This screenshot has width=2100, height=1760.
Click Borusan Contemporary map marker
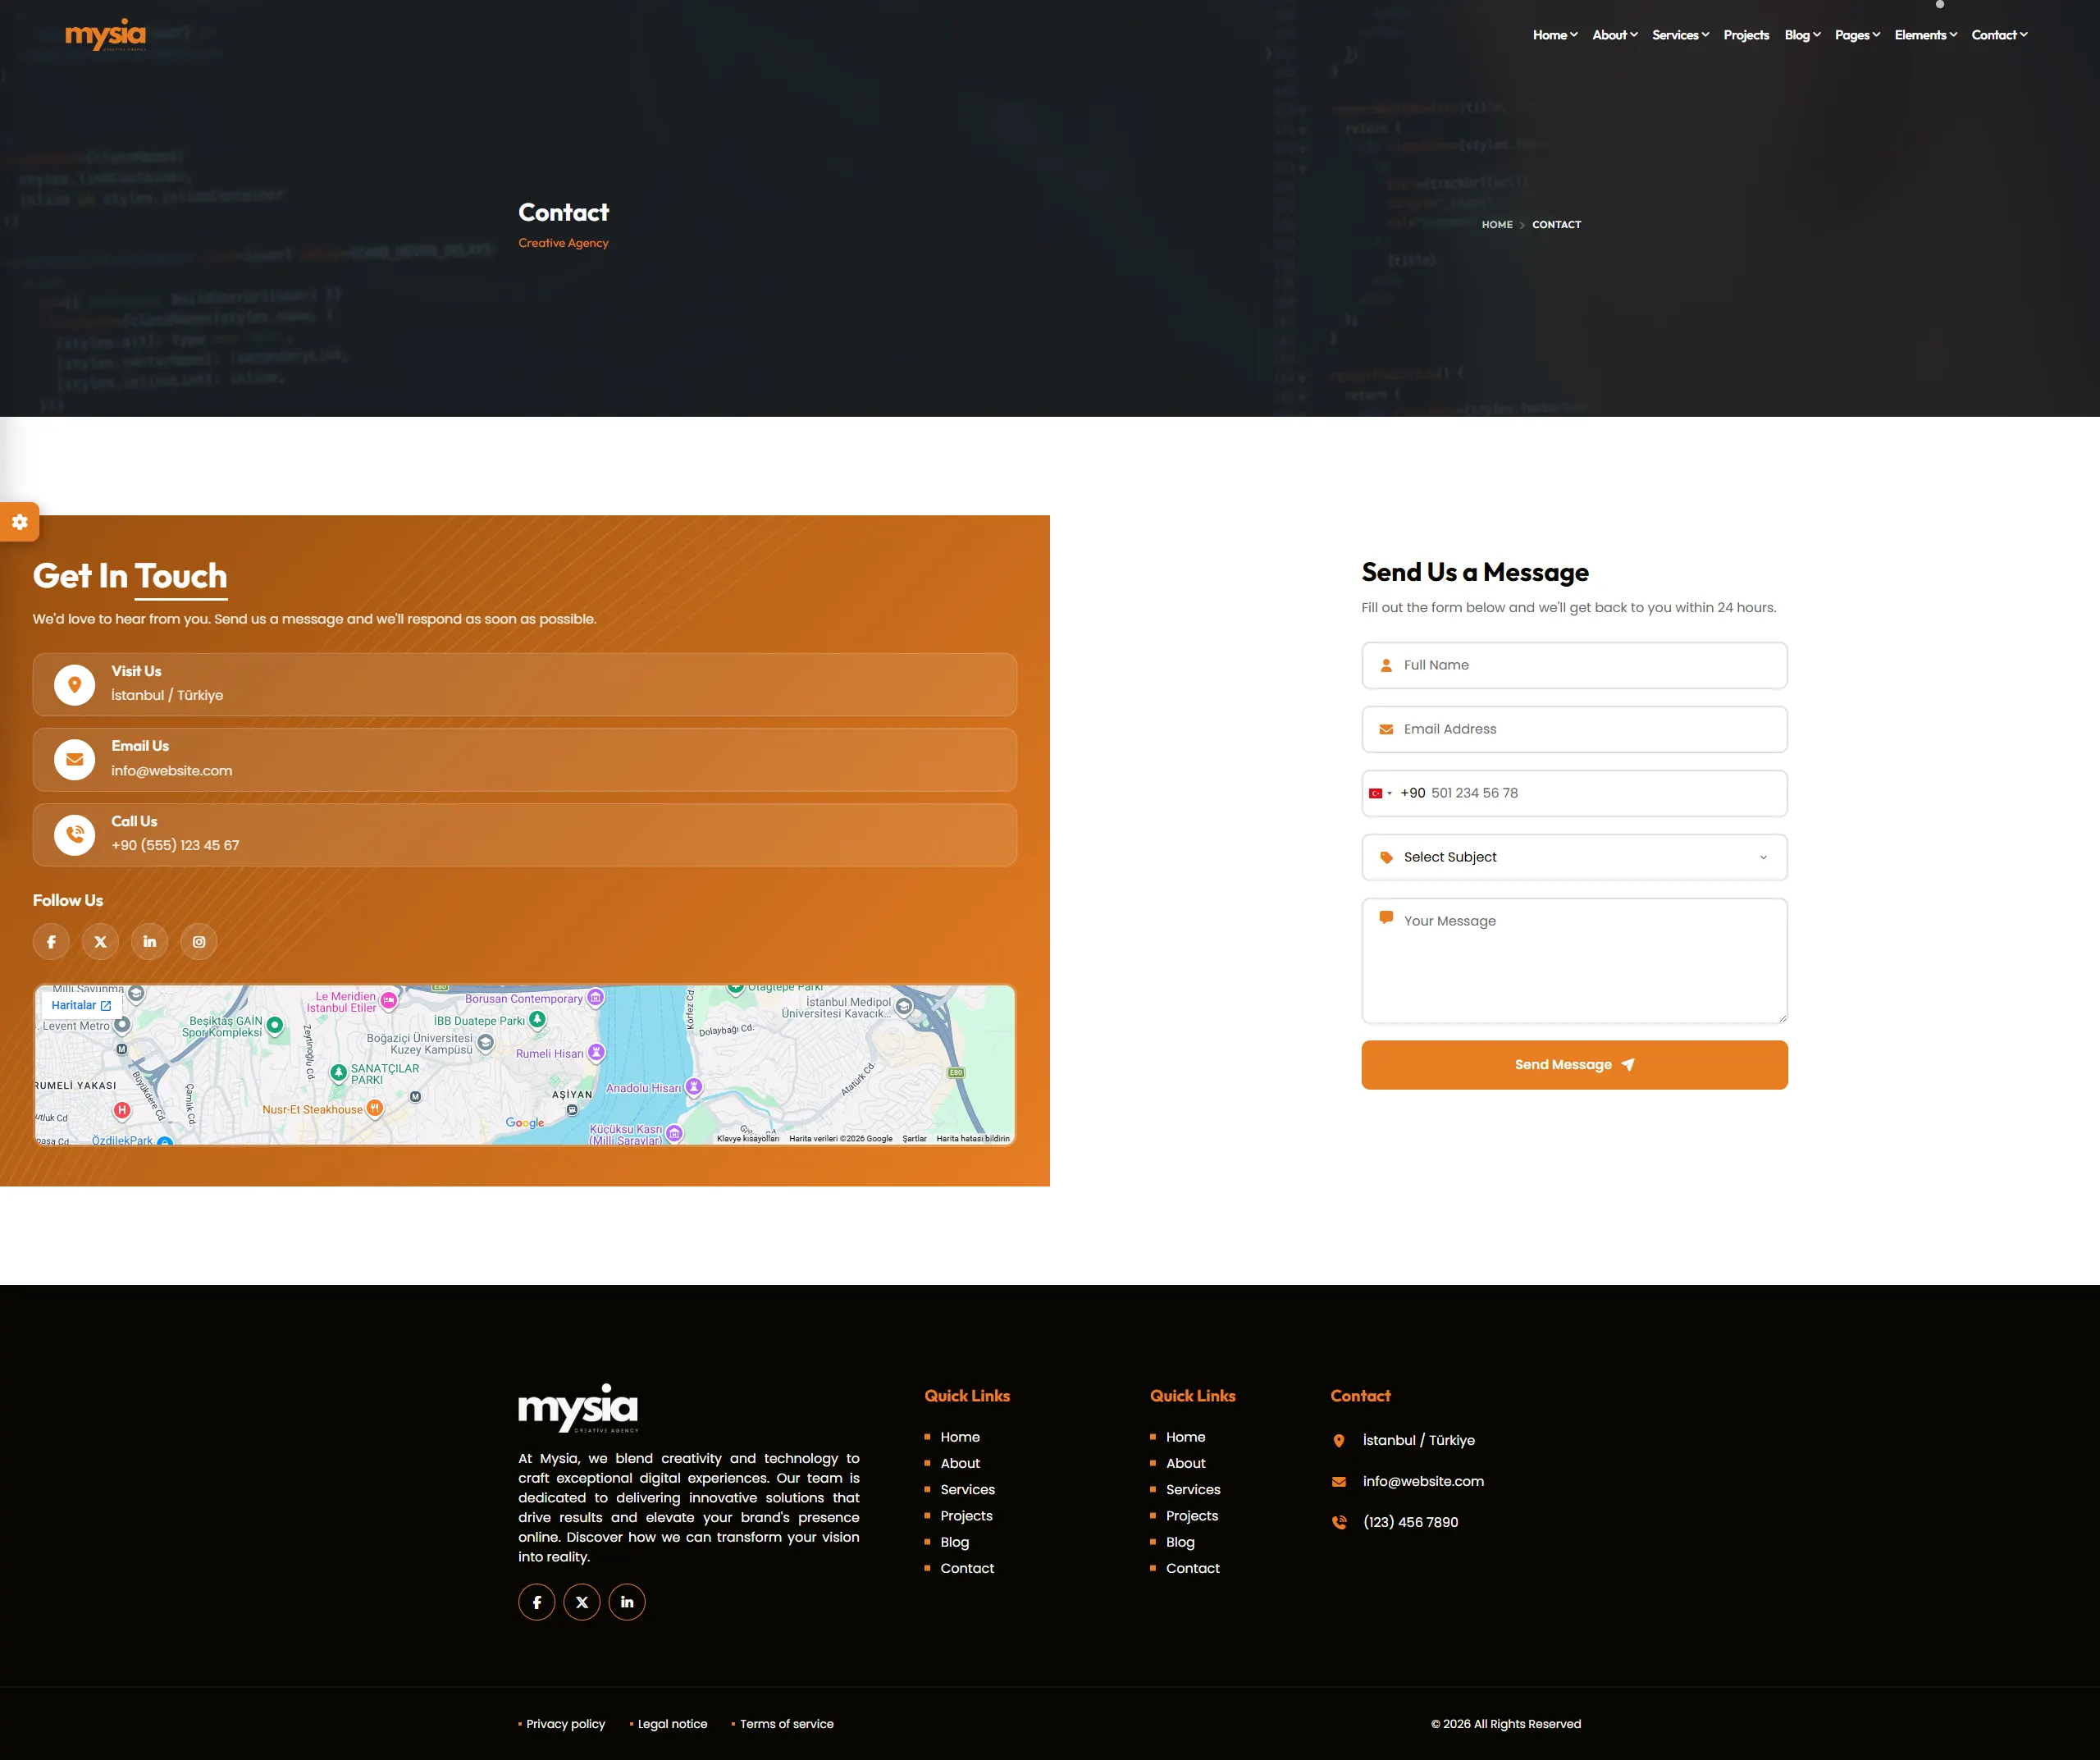(x=596, y=998)
